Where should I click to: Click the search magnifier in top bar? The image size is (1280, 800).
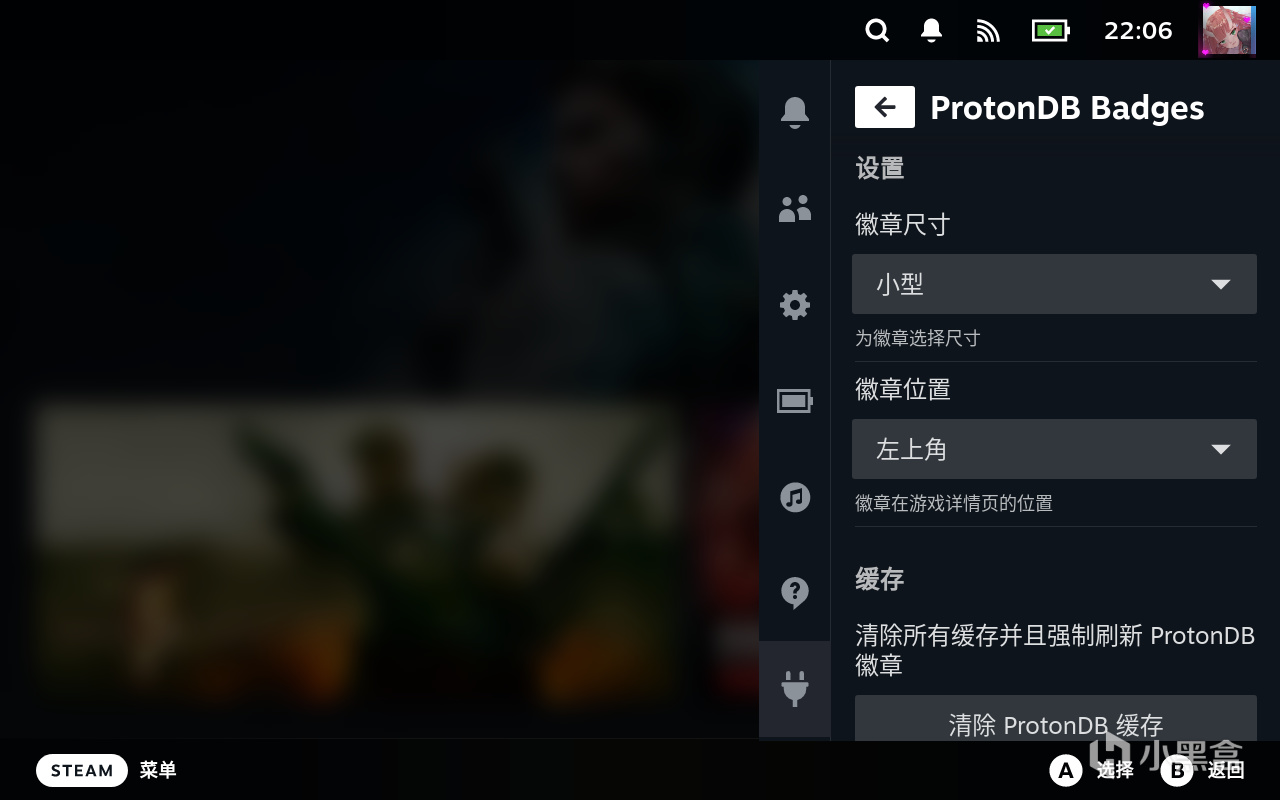tap(877, 31)
